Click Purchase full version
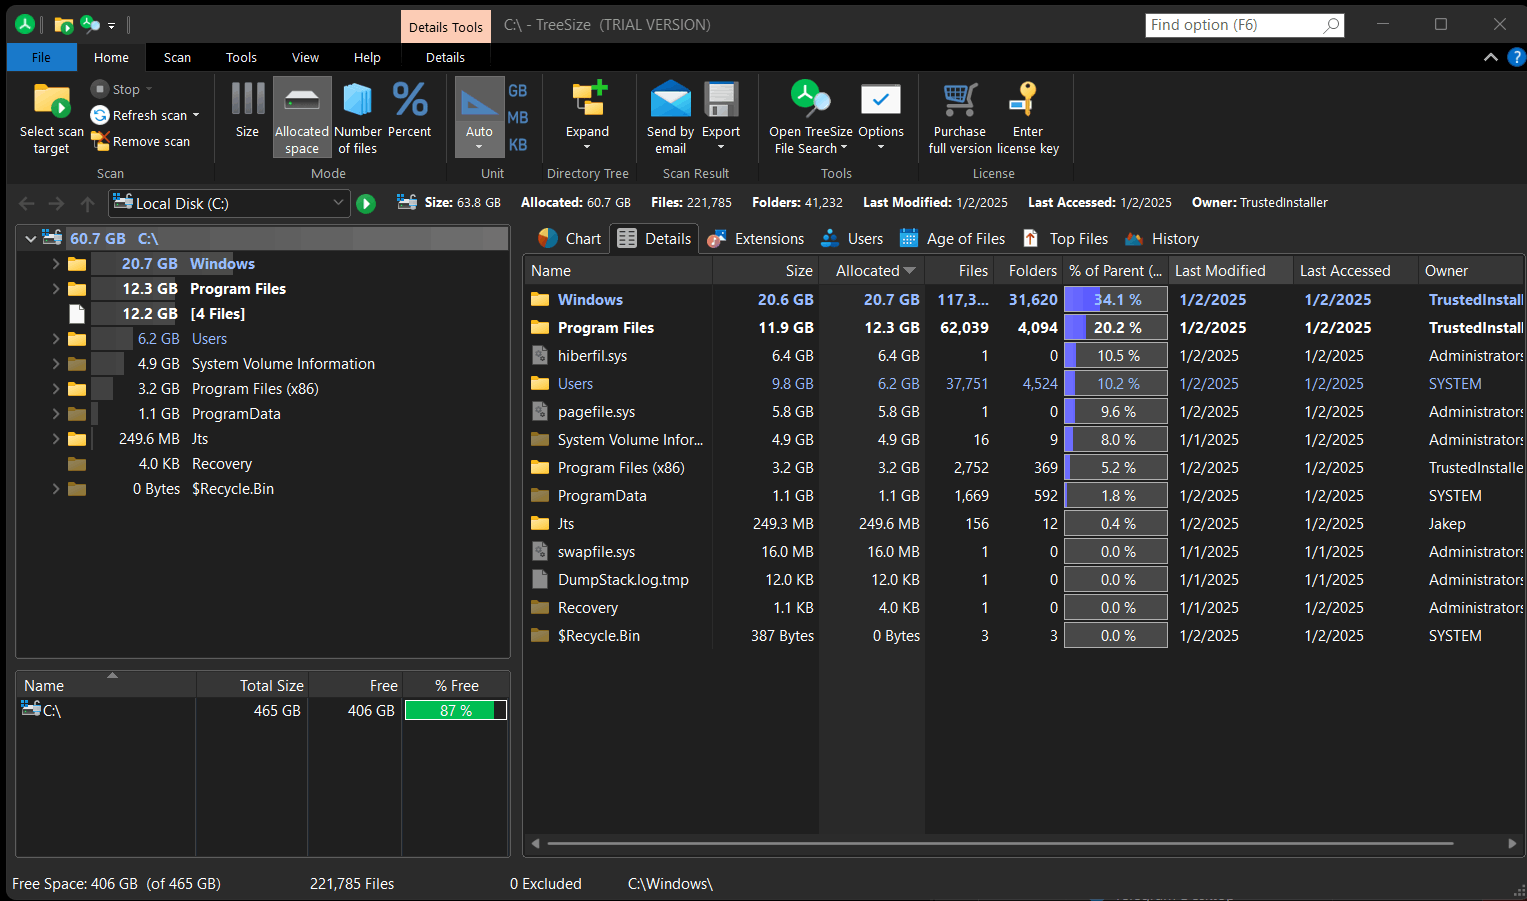This screenshot has width=1527, height=901. tap(960, 117)
